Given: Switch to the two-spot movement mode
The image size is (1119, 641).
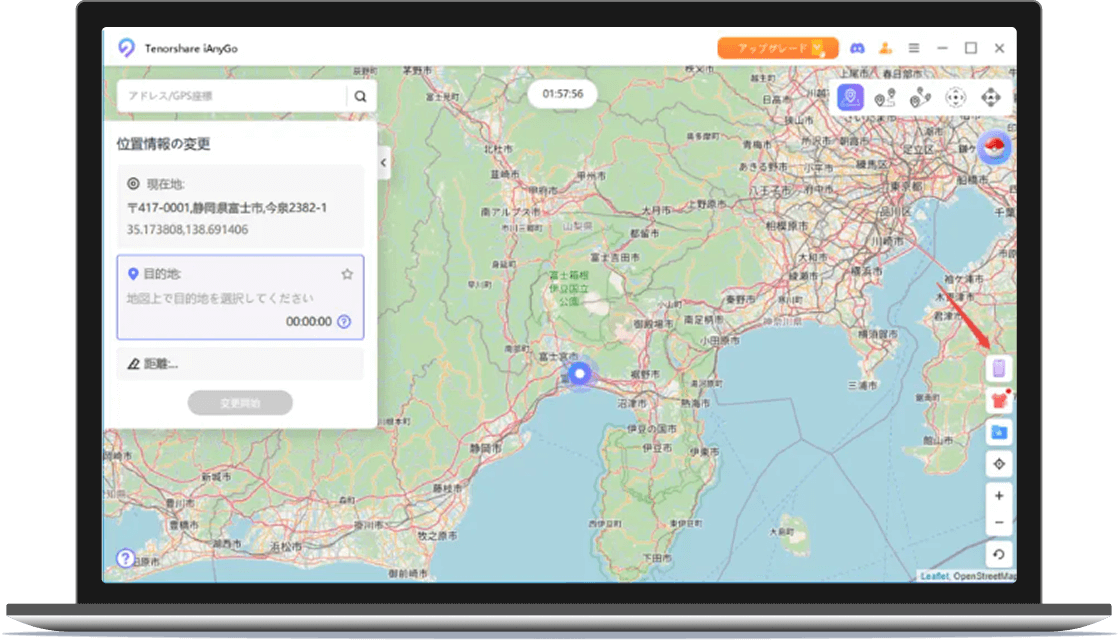Looking at the screenshot, I should click(884, 97).
